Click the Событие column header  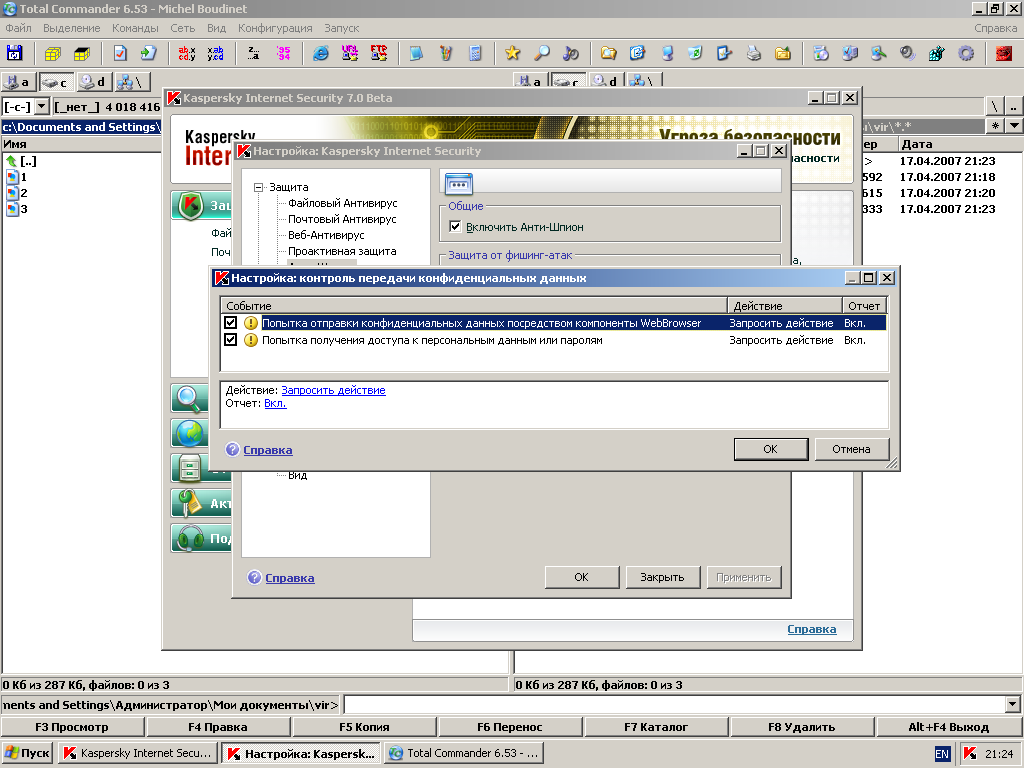pos(474,306)
